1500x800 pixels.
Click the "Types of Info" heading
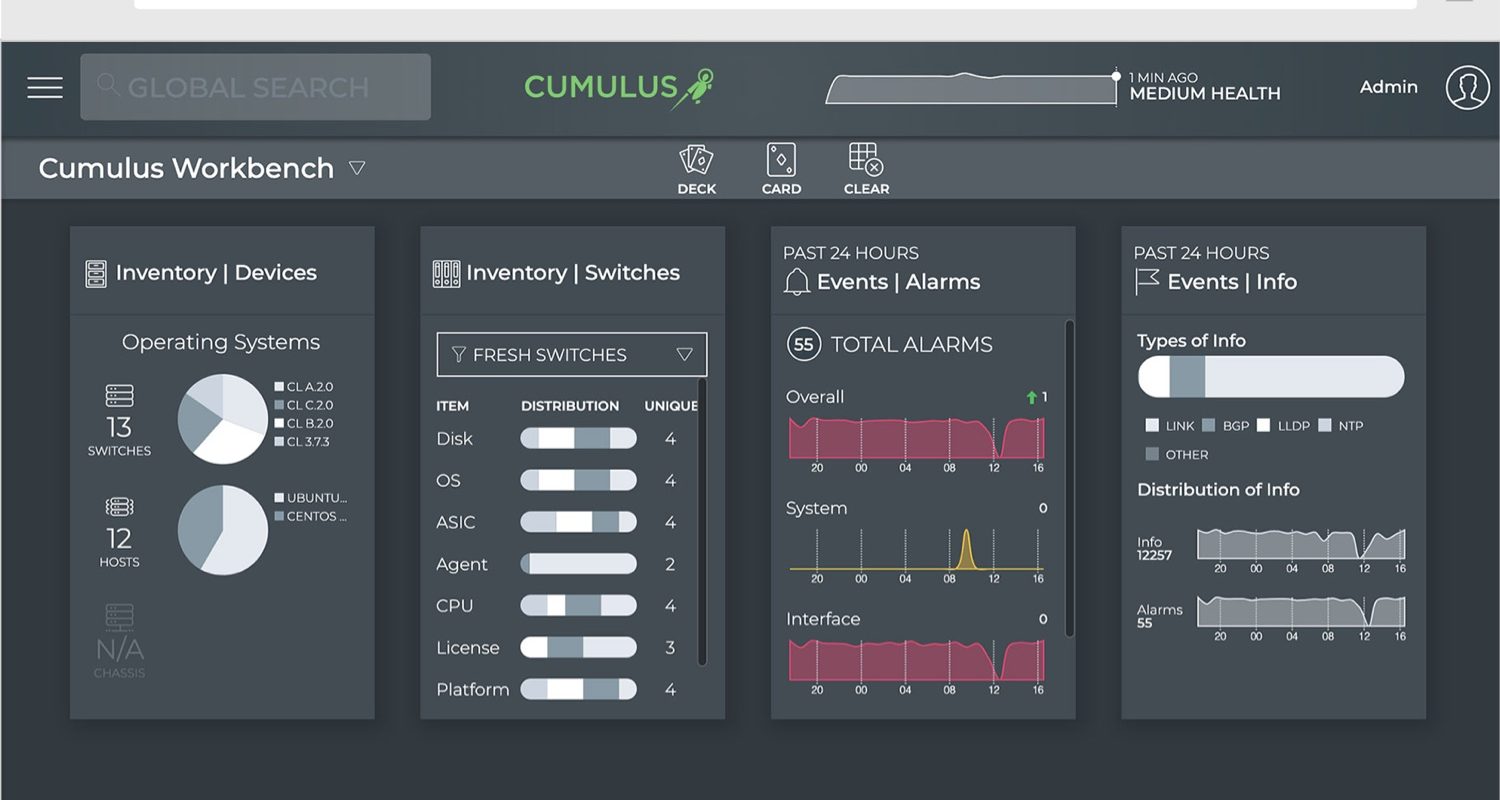coord(1191,341)
